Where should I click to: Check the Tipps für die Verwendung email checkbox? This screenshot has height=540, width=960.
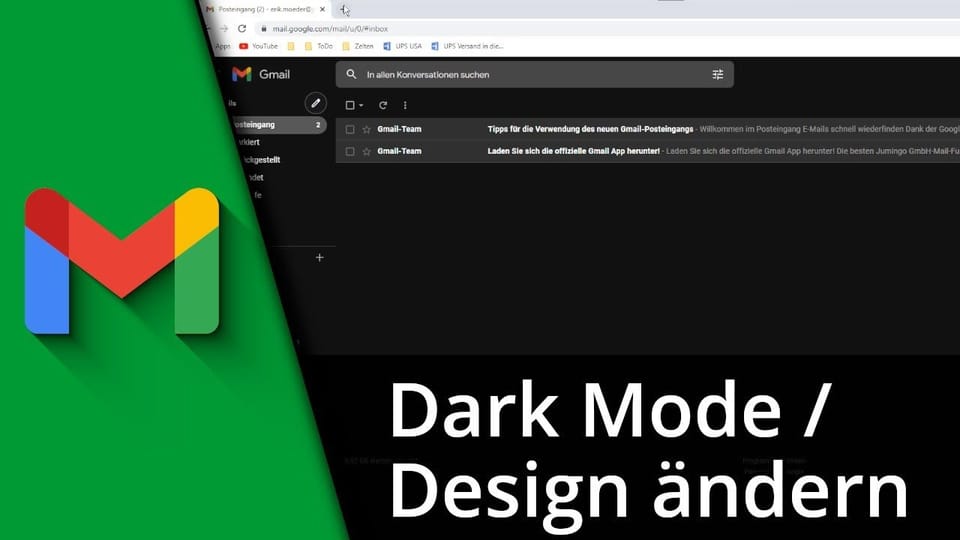350,129
